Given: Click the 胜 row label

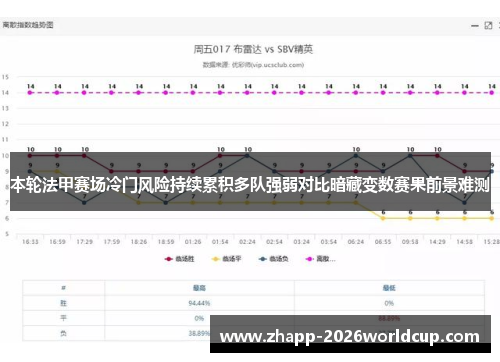Looking at the screenshot, I should [x=63, y=303].
